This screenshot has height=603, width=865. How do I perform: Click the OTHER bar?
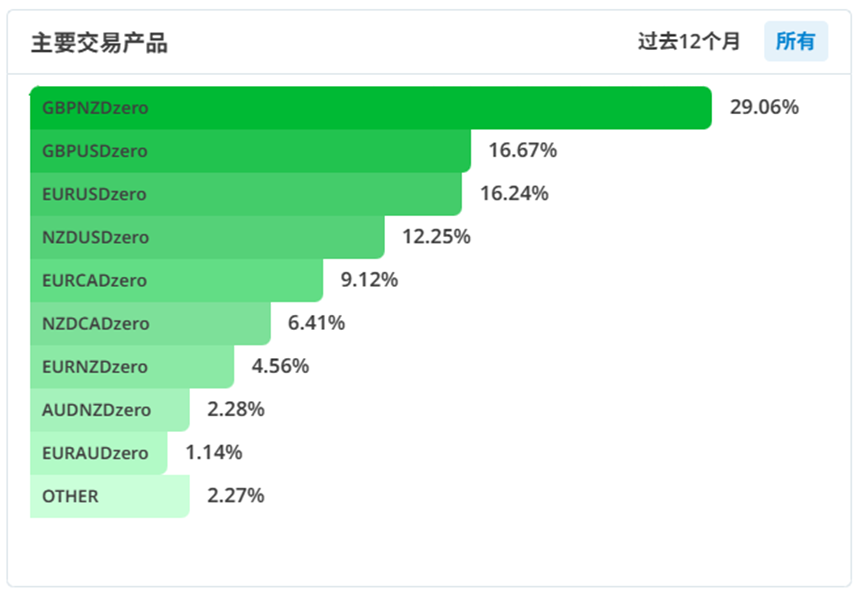[110, 495]
